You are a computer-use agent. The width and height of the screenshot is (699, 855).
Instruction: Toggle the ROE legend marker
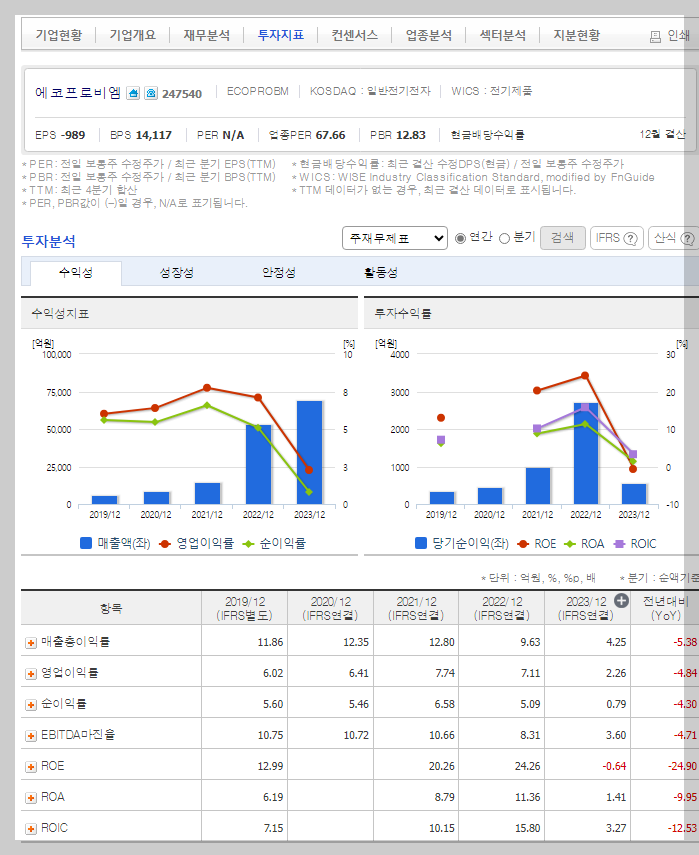click(523, 544)
